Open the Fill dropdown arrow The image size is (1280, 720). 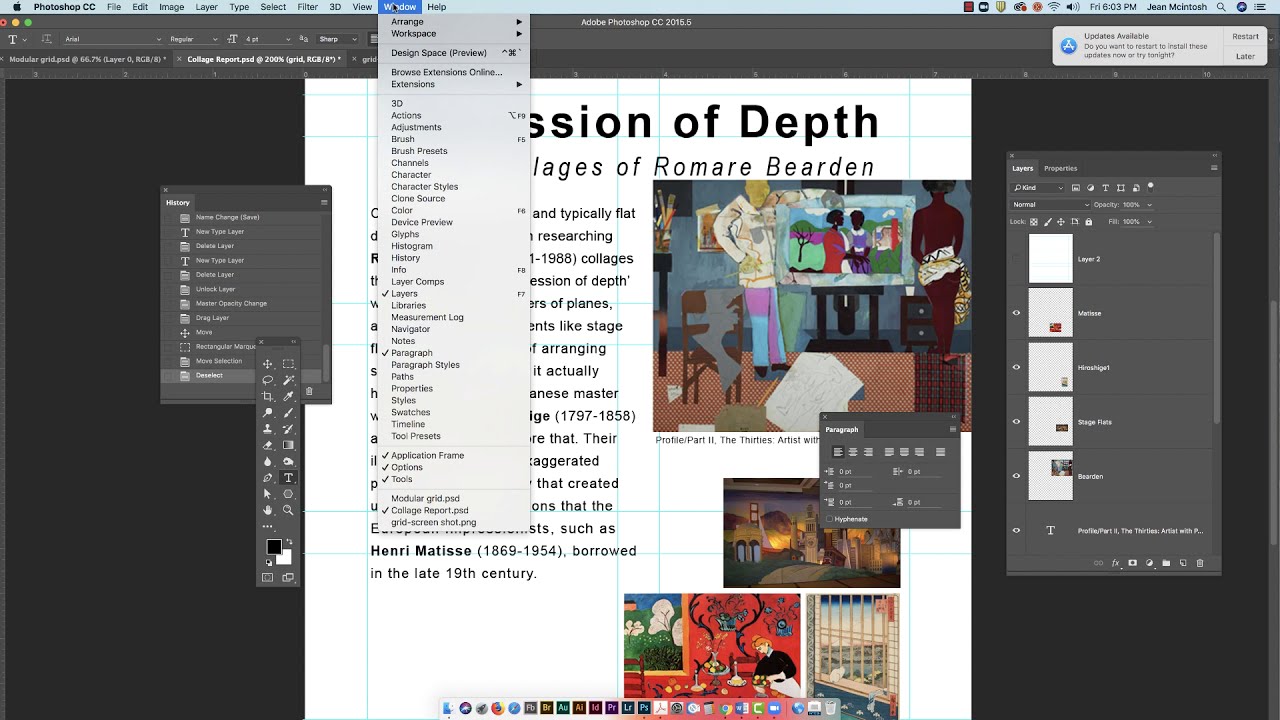tap(1149, 222)
